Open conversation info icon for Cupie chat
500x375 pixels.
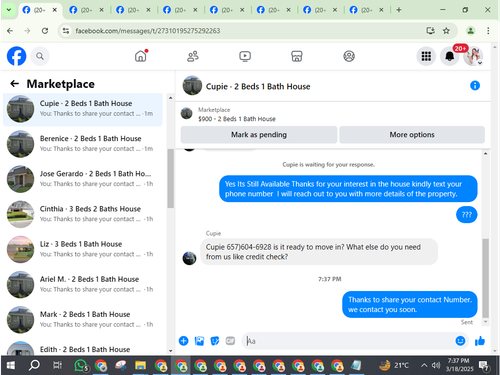coord(475,86)
